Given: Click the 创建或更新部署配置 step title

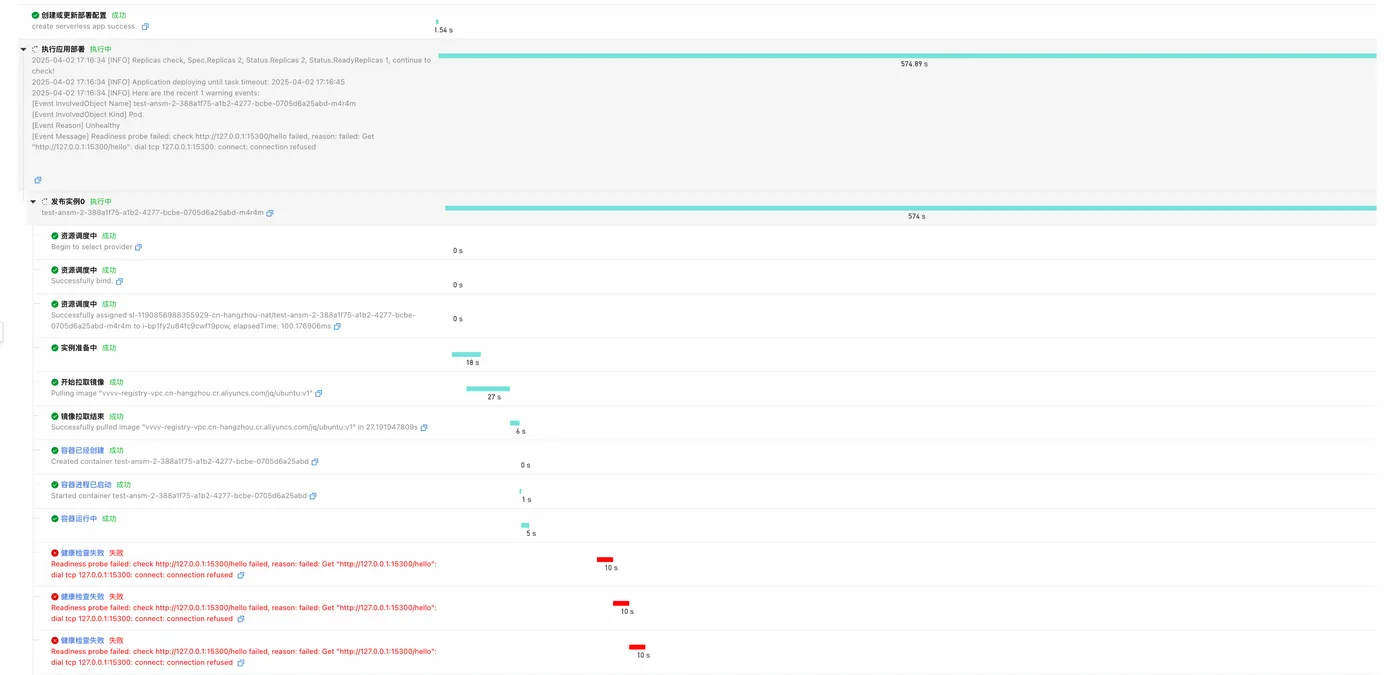Looking at the screenshot, I should 74,16.
